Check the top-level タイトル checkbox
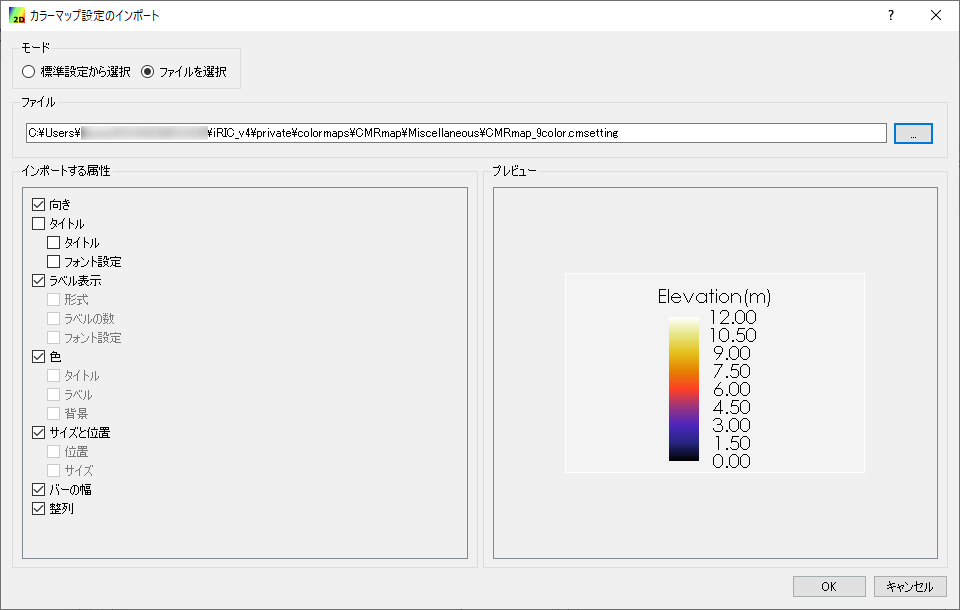 (39, 224)
